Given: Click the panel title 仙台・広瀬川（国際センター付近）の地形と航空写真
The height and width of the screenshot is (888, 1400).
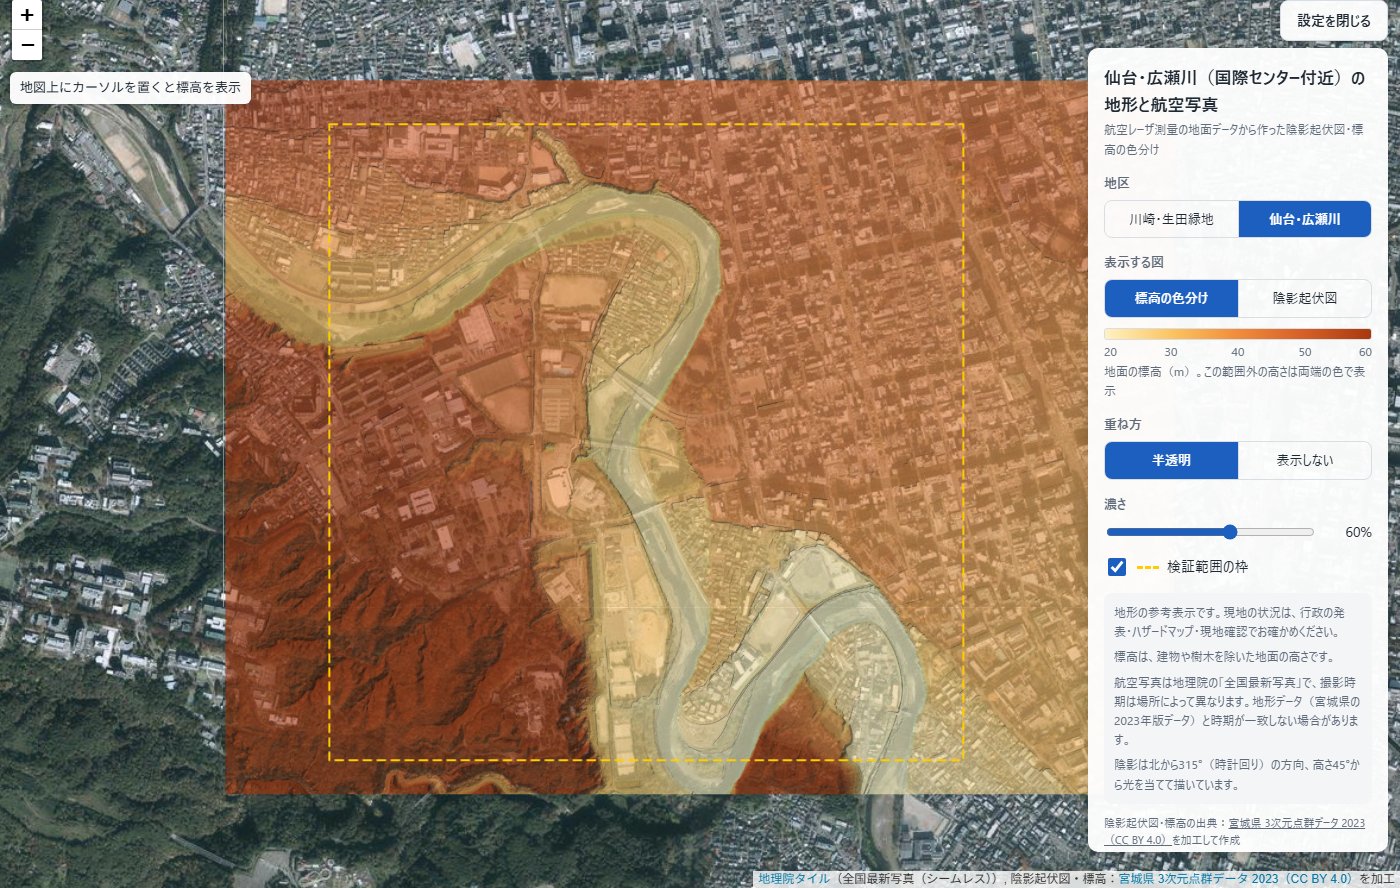Looking at the screenshot, I should [1235, 91].
